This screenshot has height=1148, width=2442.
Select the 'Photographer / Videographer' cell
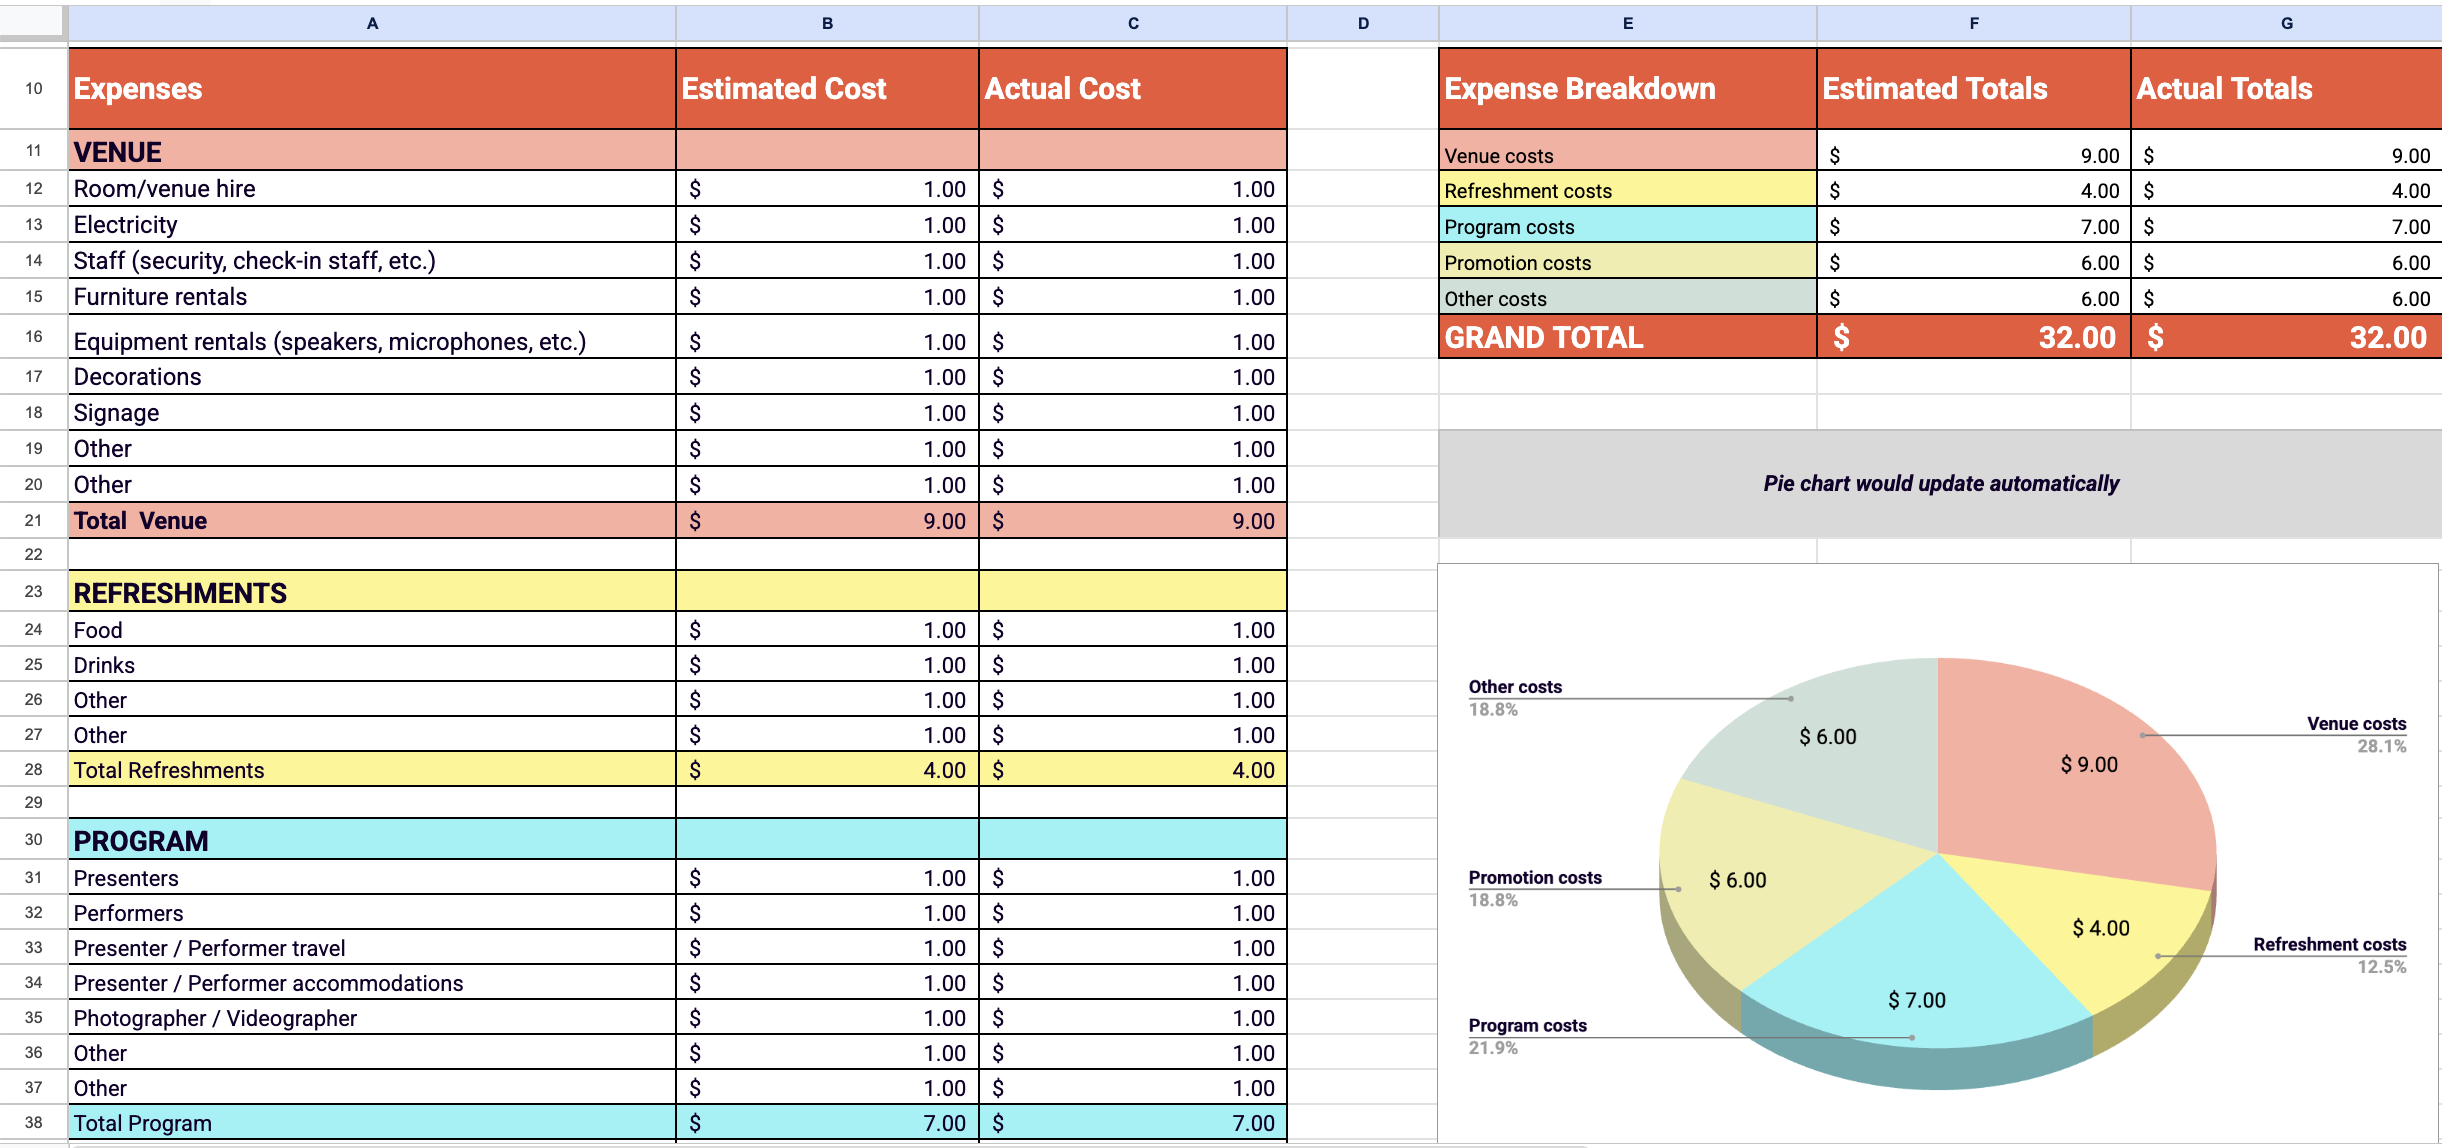tap(372, 1018)
